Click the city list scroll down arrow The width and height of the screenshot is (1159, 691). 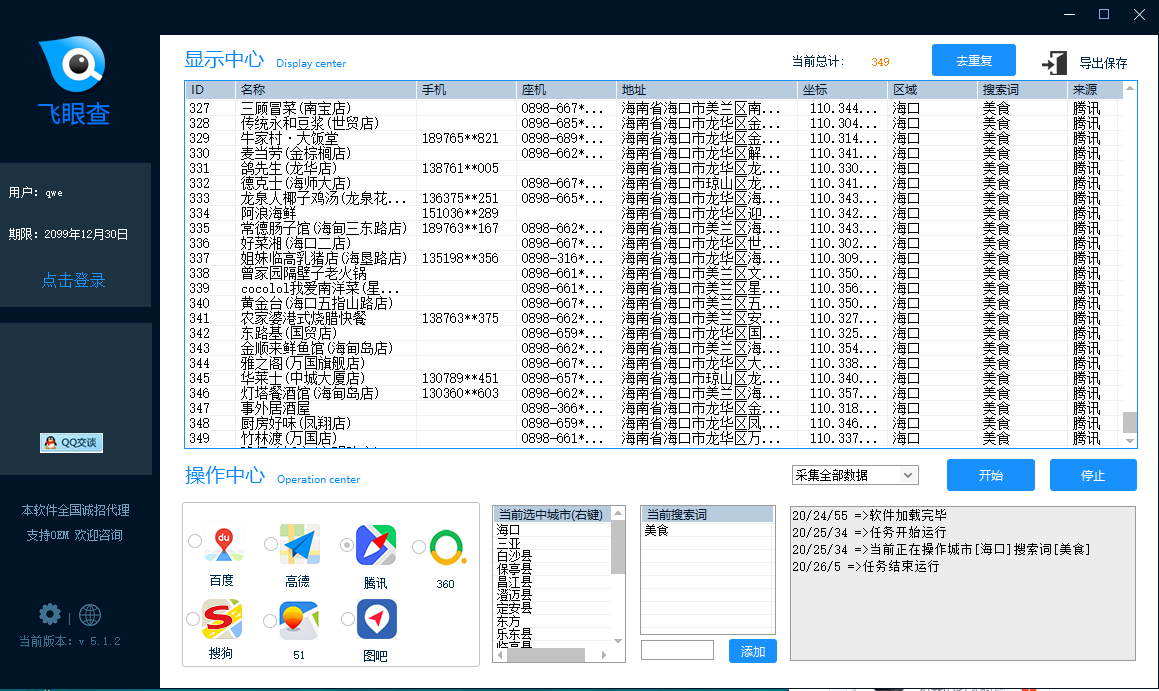(618, 641)
